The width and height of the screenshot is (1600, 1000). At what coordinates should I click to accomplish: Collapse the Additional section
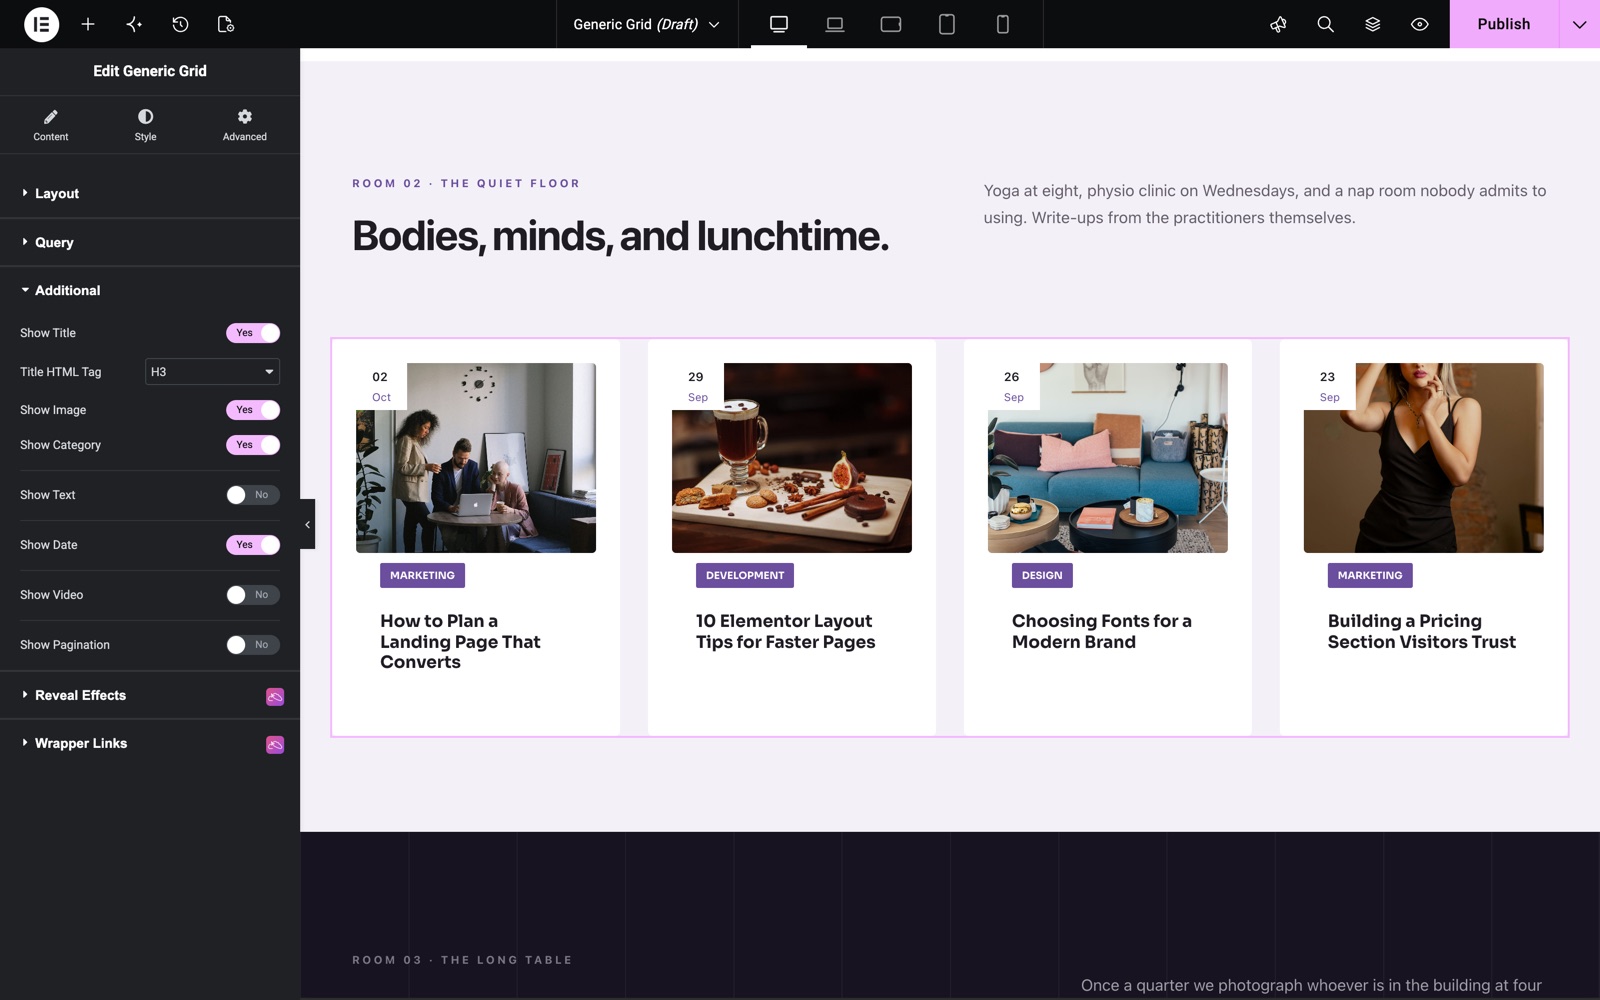pos(150,291)
